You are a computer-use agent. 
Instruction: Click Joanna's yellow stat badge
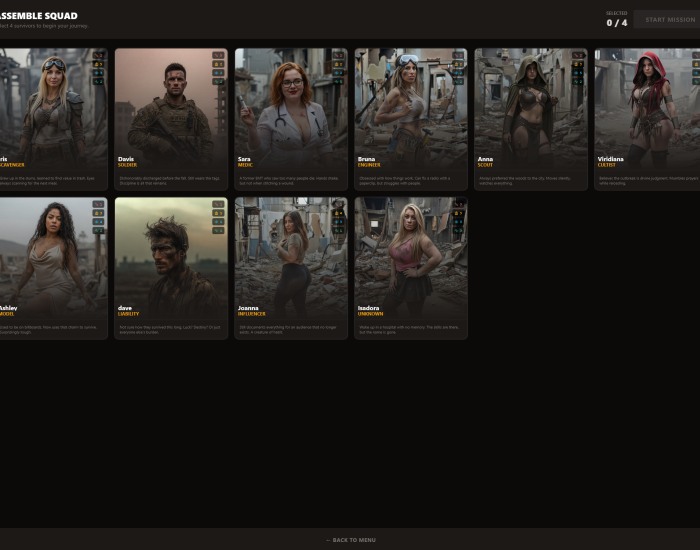pyautogui.click(x=338, y=213)
